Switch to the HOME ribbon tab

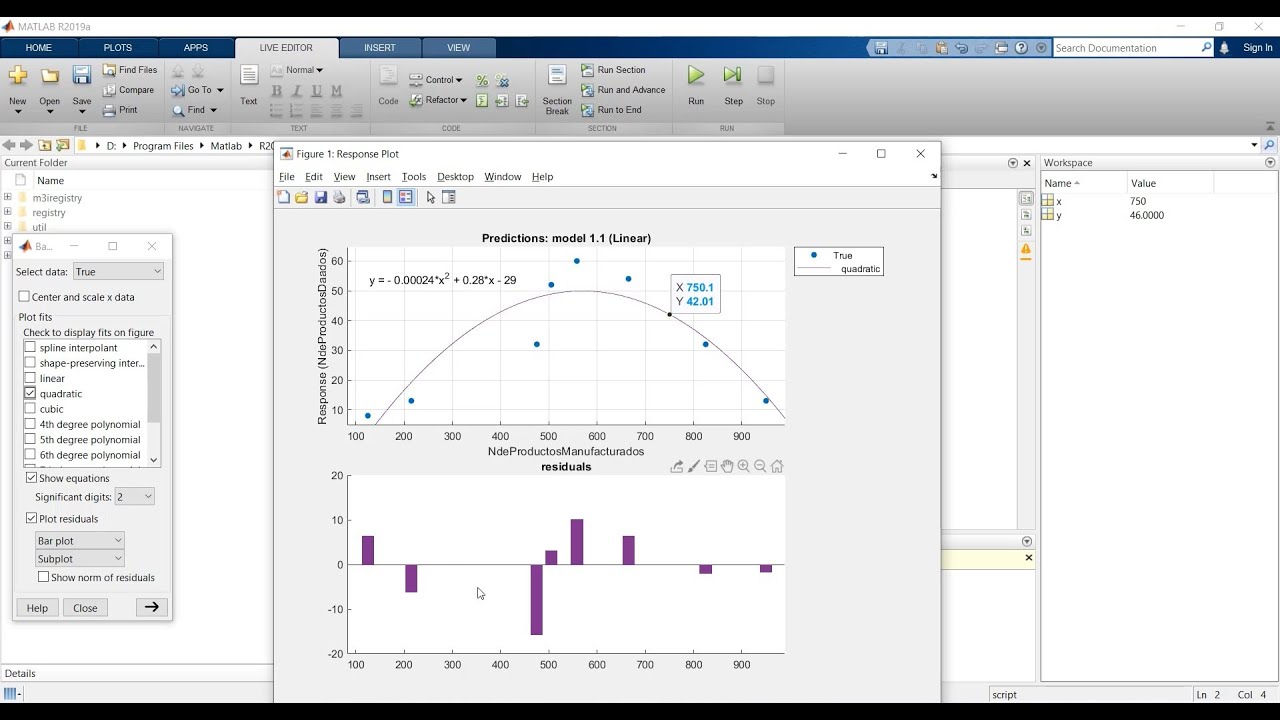coord(39,48)
